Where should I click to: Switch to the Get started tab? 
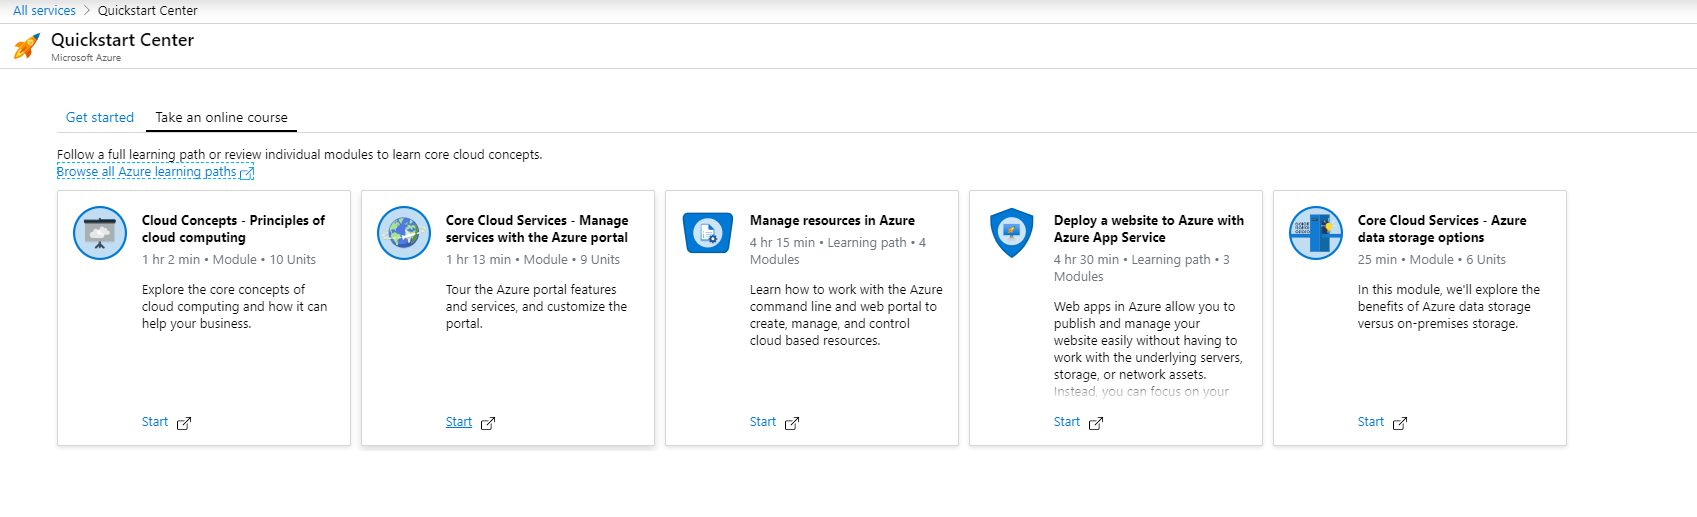[x=100, y=117]
